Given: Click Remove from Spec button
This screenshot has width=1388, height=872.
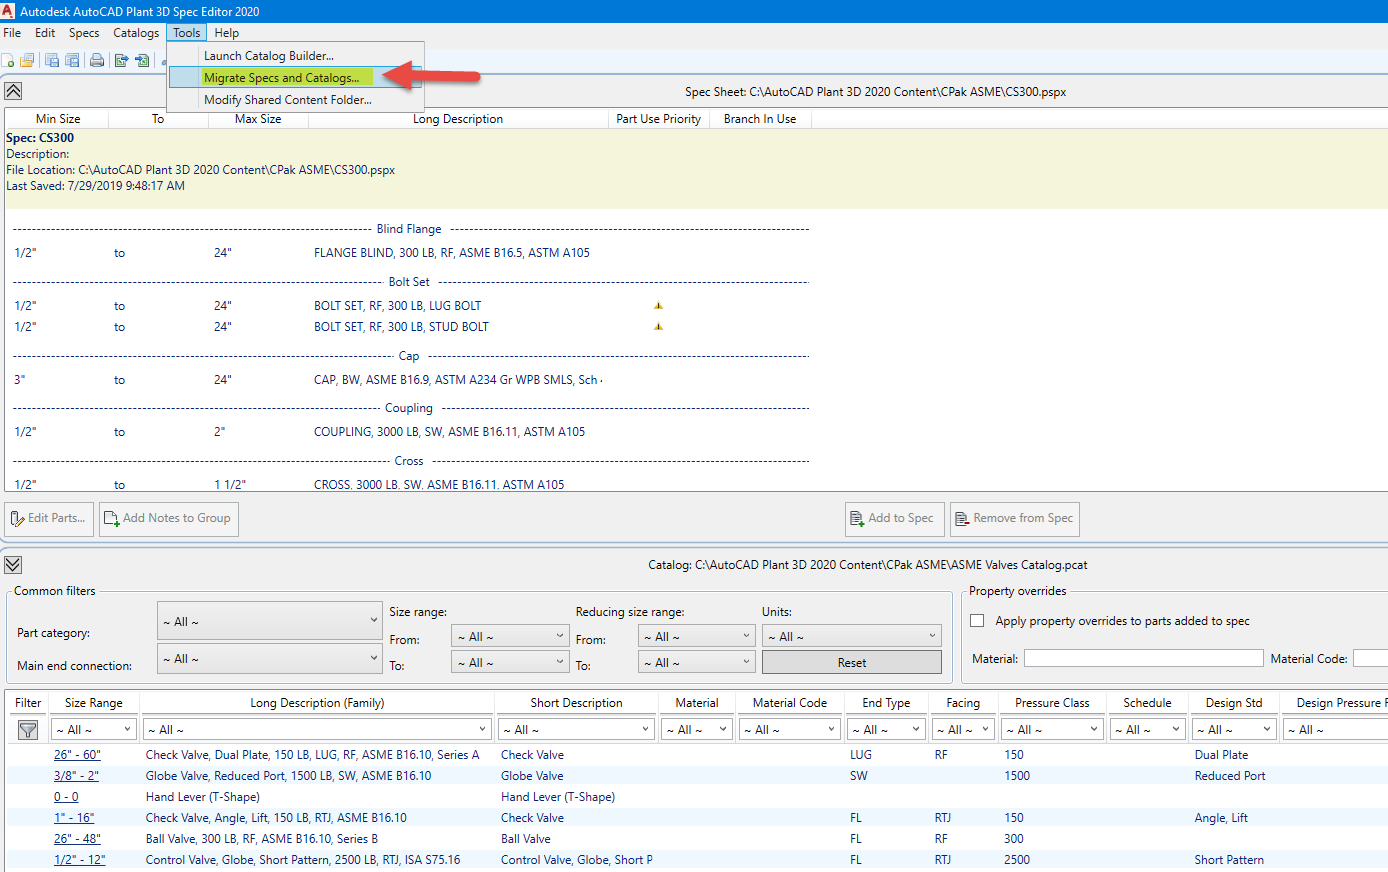Looking at the screenshot, I should pos(1014,518).
